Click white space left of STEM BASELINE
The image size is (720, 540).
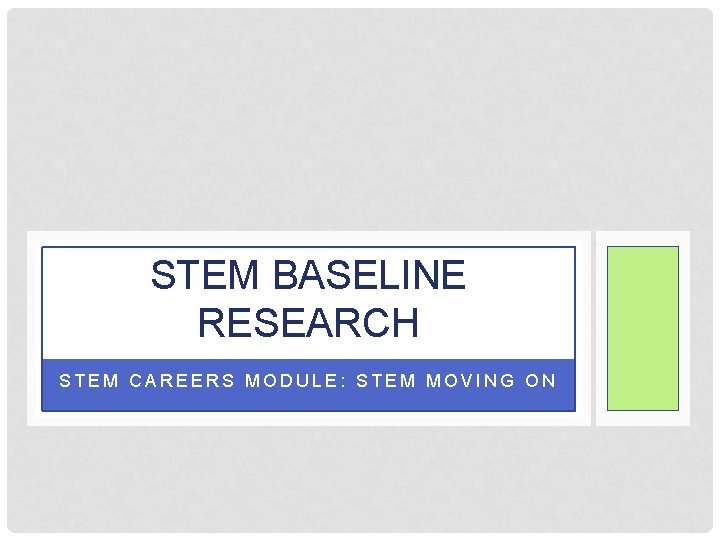coord(95,275)
